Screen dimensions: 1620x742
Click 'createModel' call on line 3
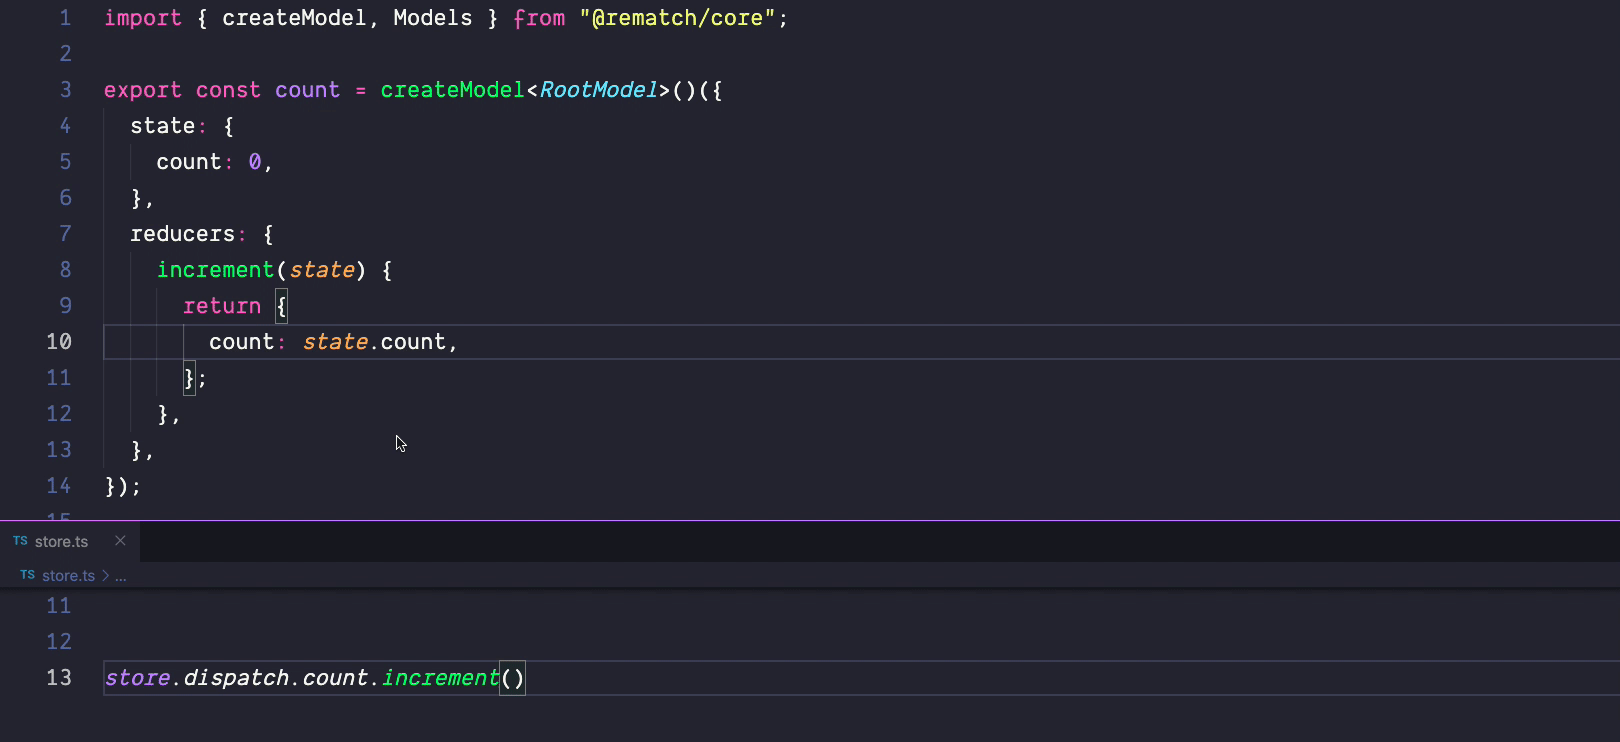point(452,90)
